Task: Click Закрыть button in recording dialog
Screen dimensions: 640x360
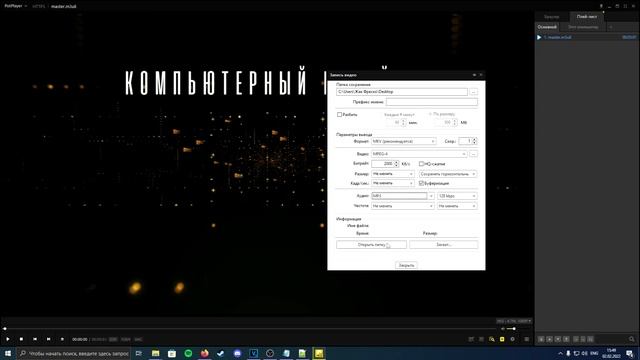Action: point(406,265)
